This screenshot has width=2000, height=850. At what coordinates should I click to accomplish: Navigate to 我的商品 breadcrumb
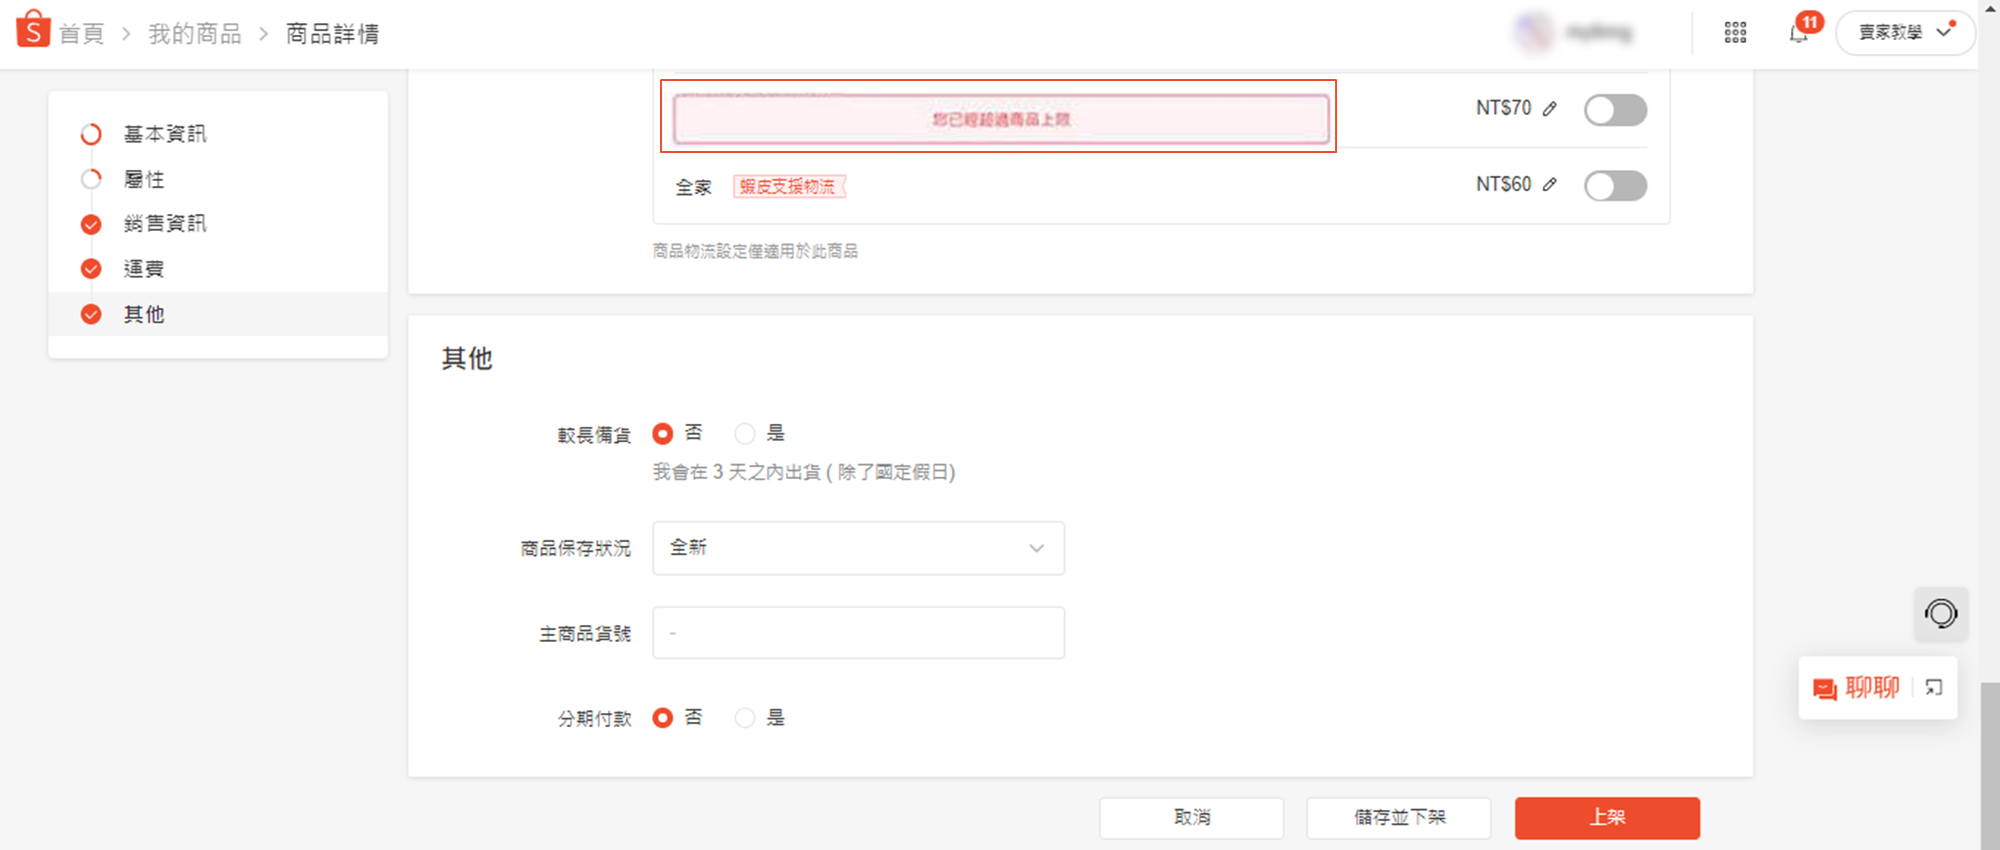point(195,34)
